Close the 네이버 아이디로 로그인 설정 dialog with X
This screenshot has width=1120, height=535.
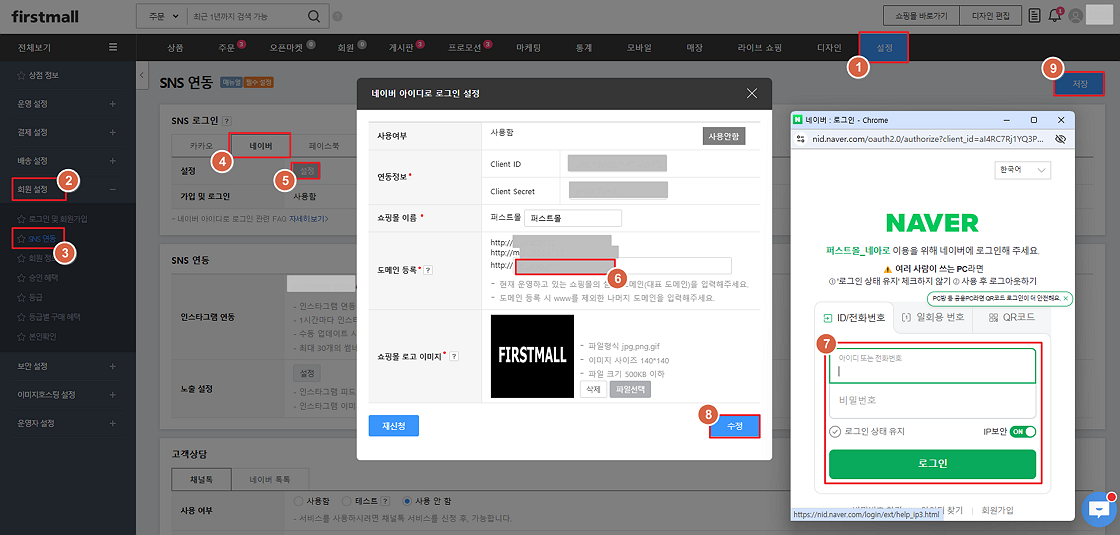click(x=751, y=93)
